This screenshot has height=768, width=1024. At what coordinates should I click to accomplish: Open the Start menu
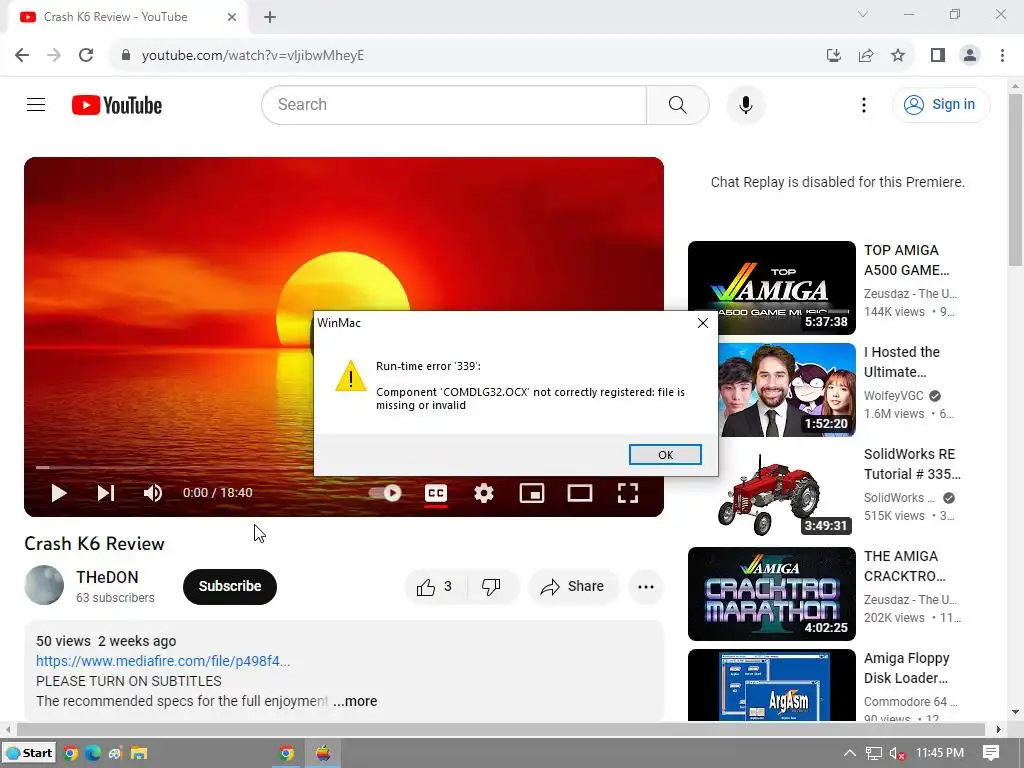pyautogui.click(x=29, y=753)
